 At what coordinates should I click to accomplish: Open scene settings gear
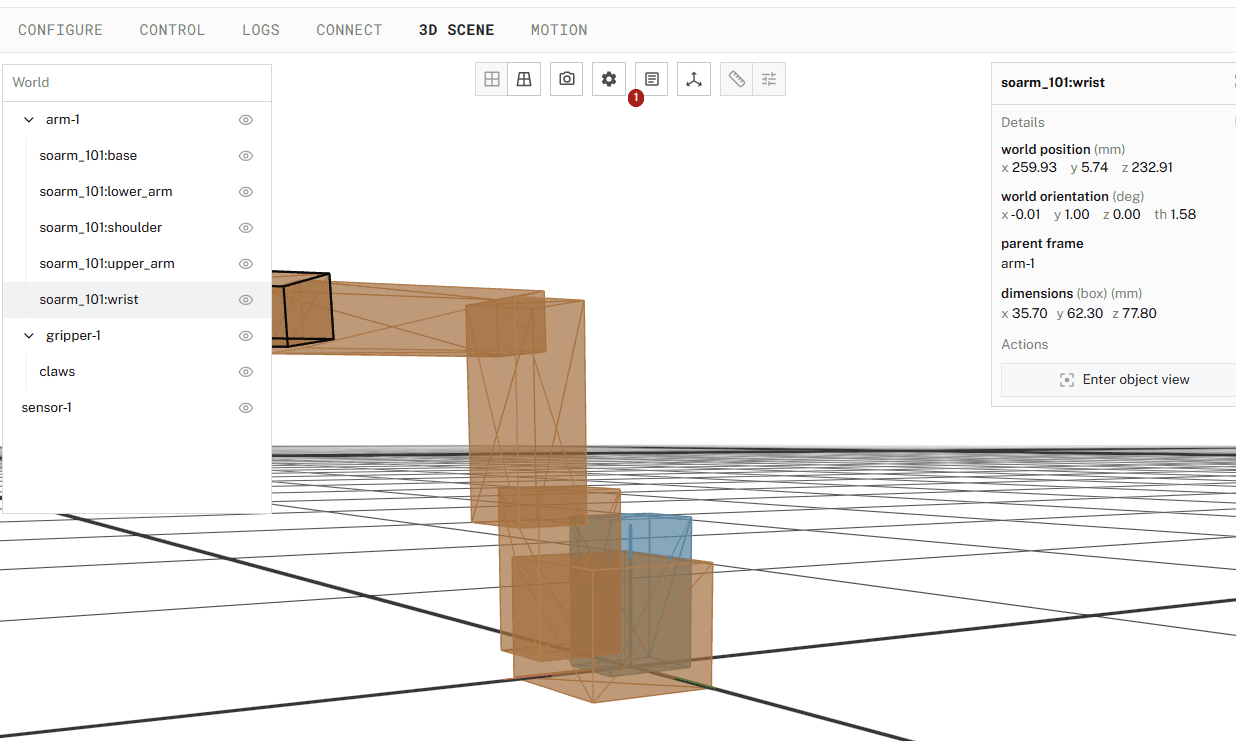click(x=609, y=79)
